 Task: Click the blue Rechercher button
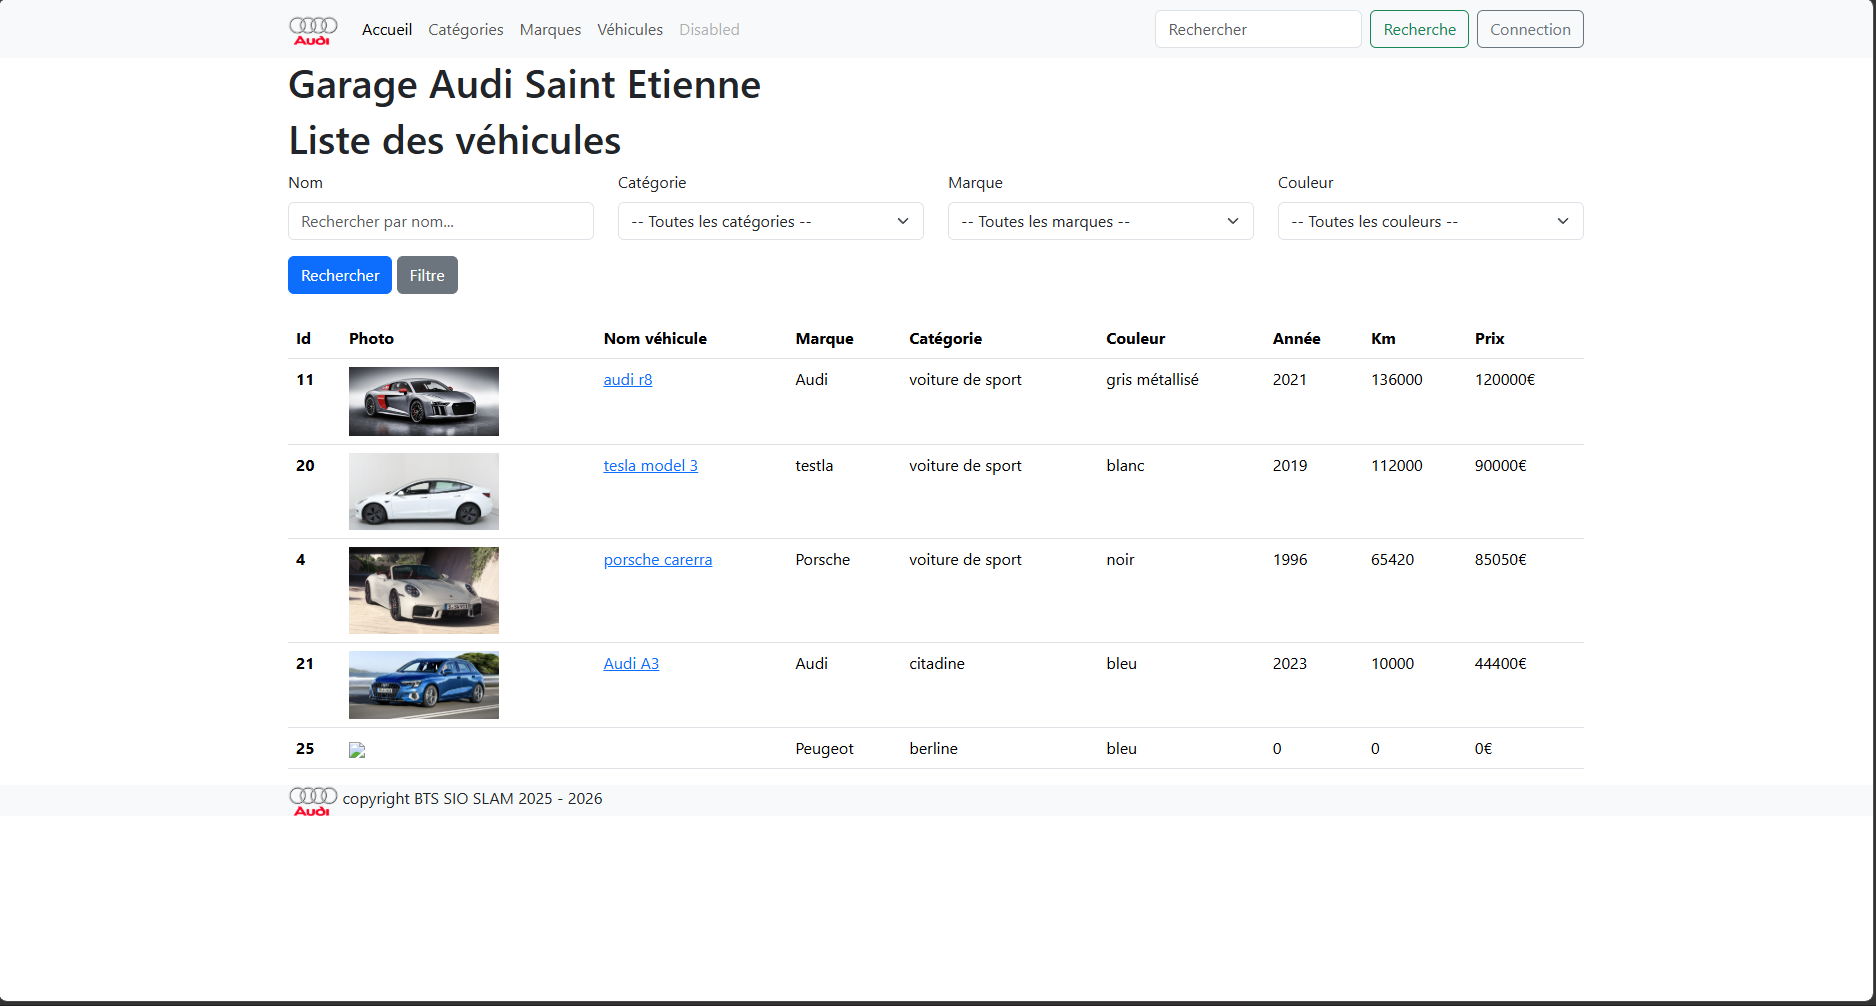tap(340, 275)
